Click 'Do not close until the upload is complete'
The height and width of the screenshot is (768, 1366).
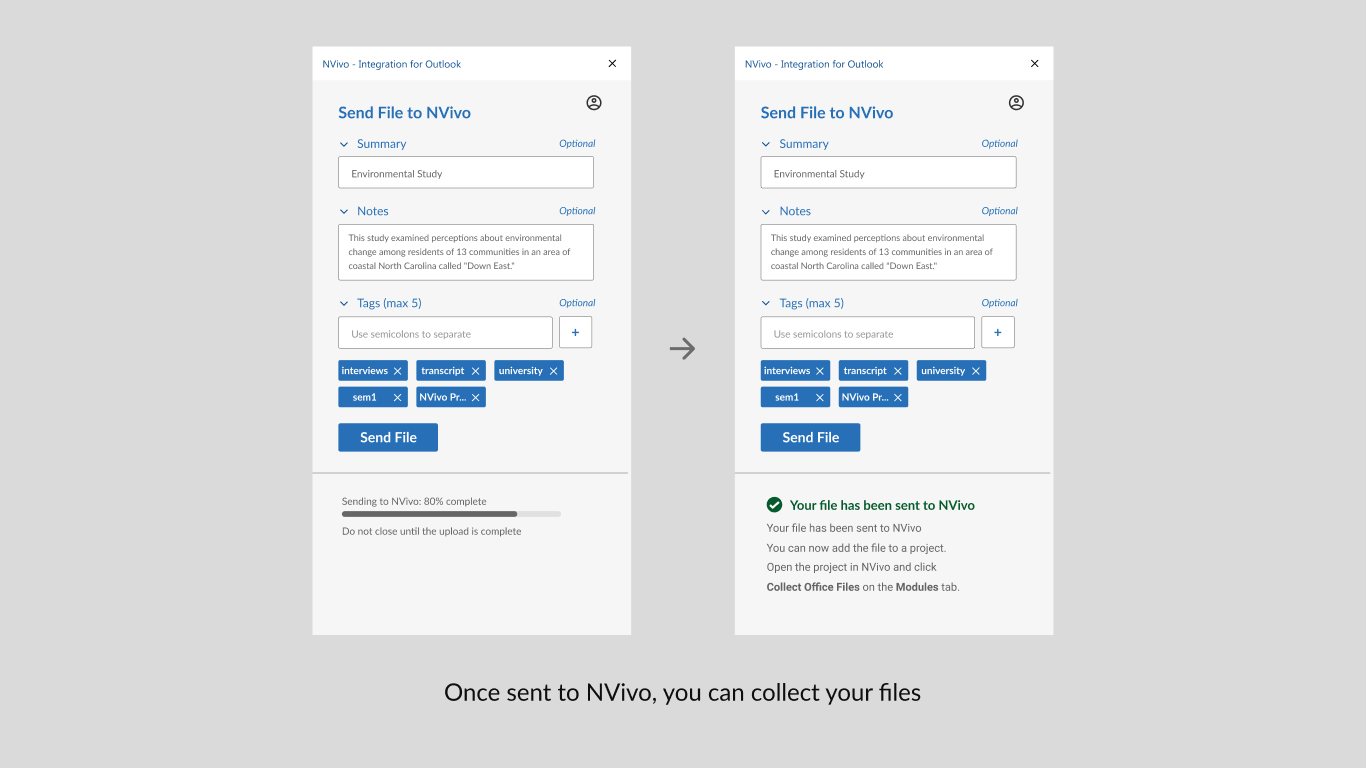(x=431, y=531)
